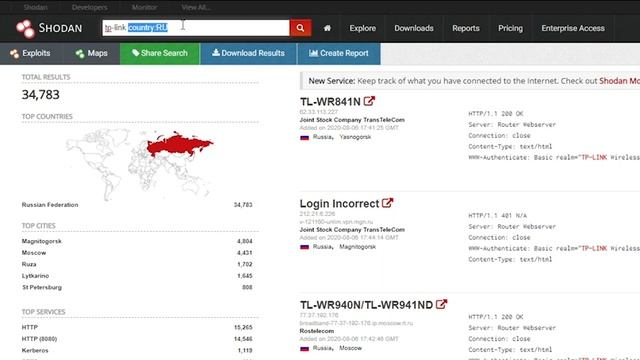
Task: Click the Download Results button
Action: (x=248, y=53)
